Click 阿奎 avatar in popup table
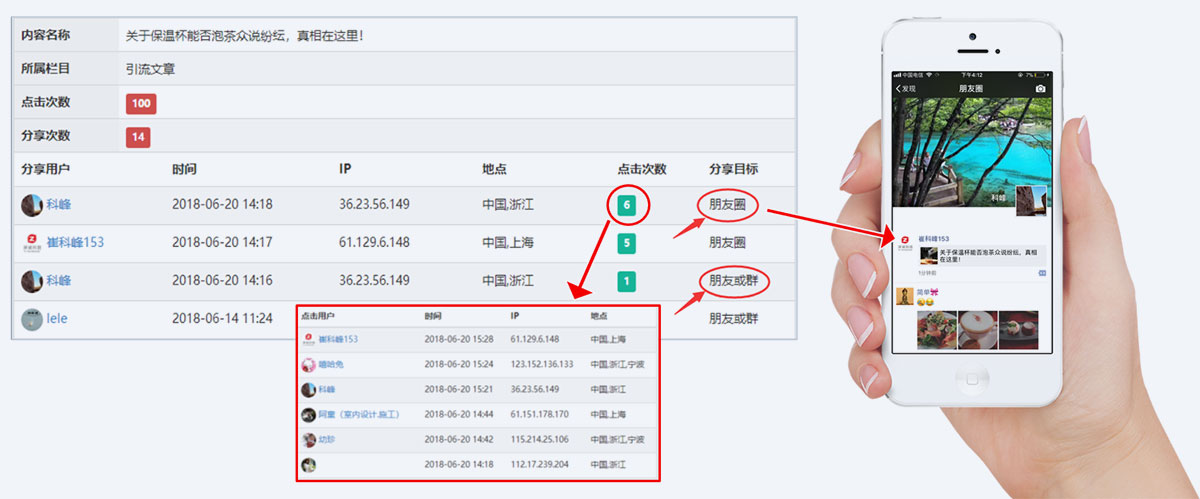Image resolution: width=1200 pixels, height=499 pixels. point(309,415)
